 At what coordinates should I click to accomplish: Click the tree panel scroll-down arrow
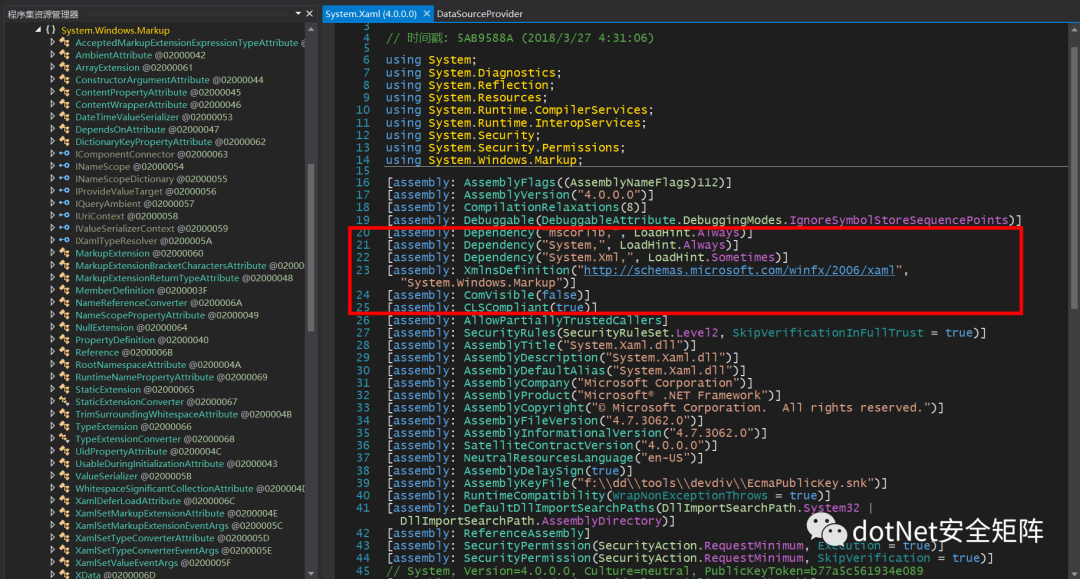click(311, 573)
